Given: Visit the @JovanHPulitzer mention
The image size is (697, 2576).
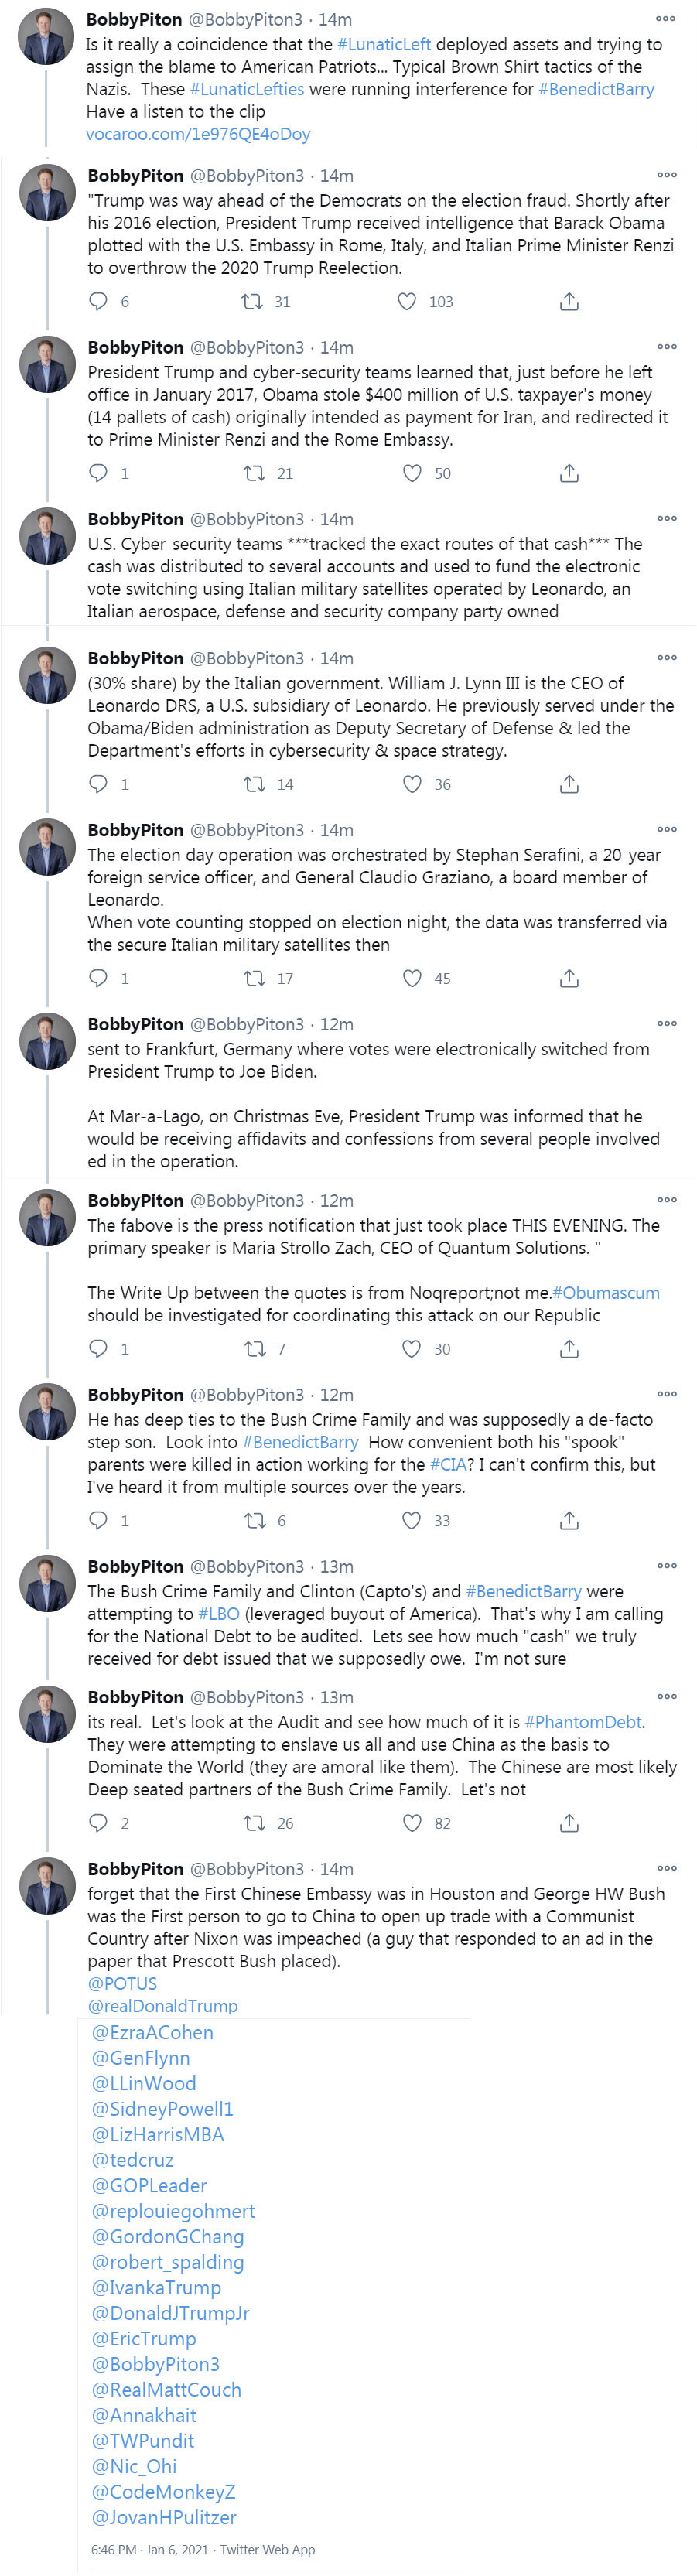Looking at the screenshot, I should click(x=164, y=2517).
